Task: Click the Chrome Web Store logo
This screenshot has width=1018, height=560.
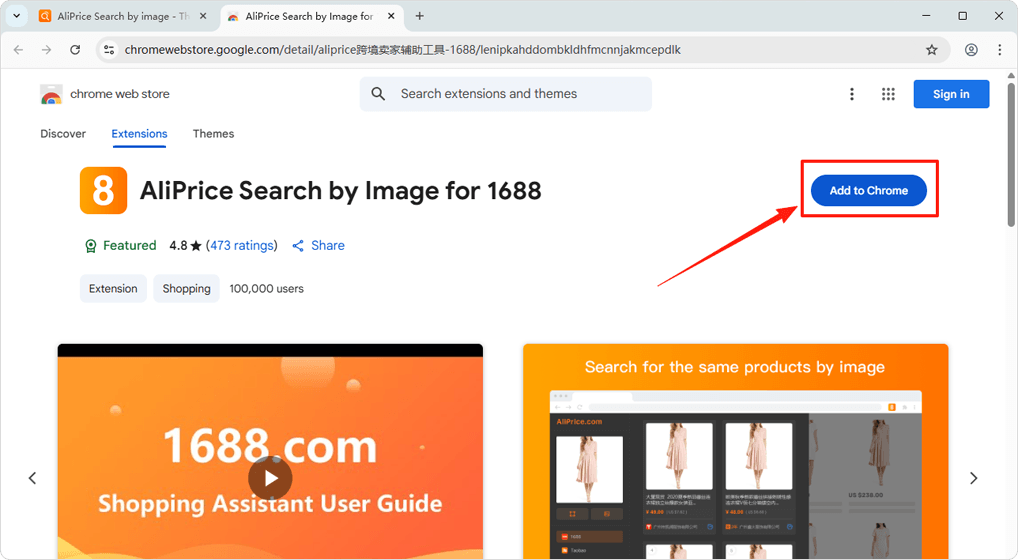Action: [x=52, y=94]
